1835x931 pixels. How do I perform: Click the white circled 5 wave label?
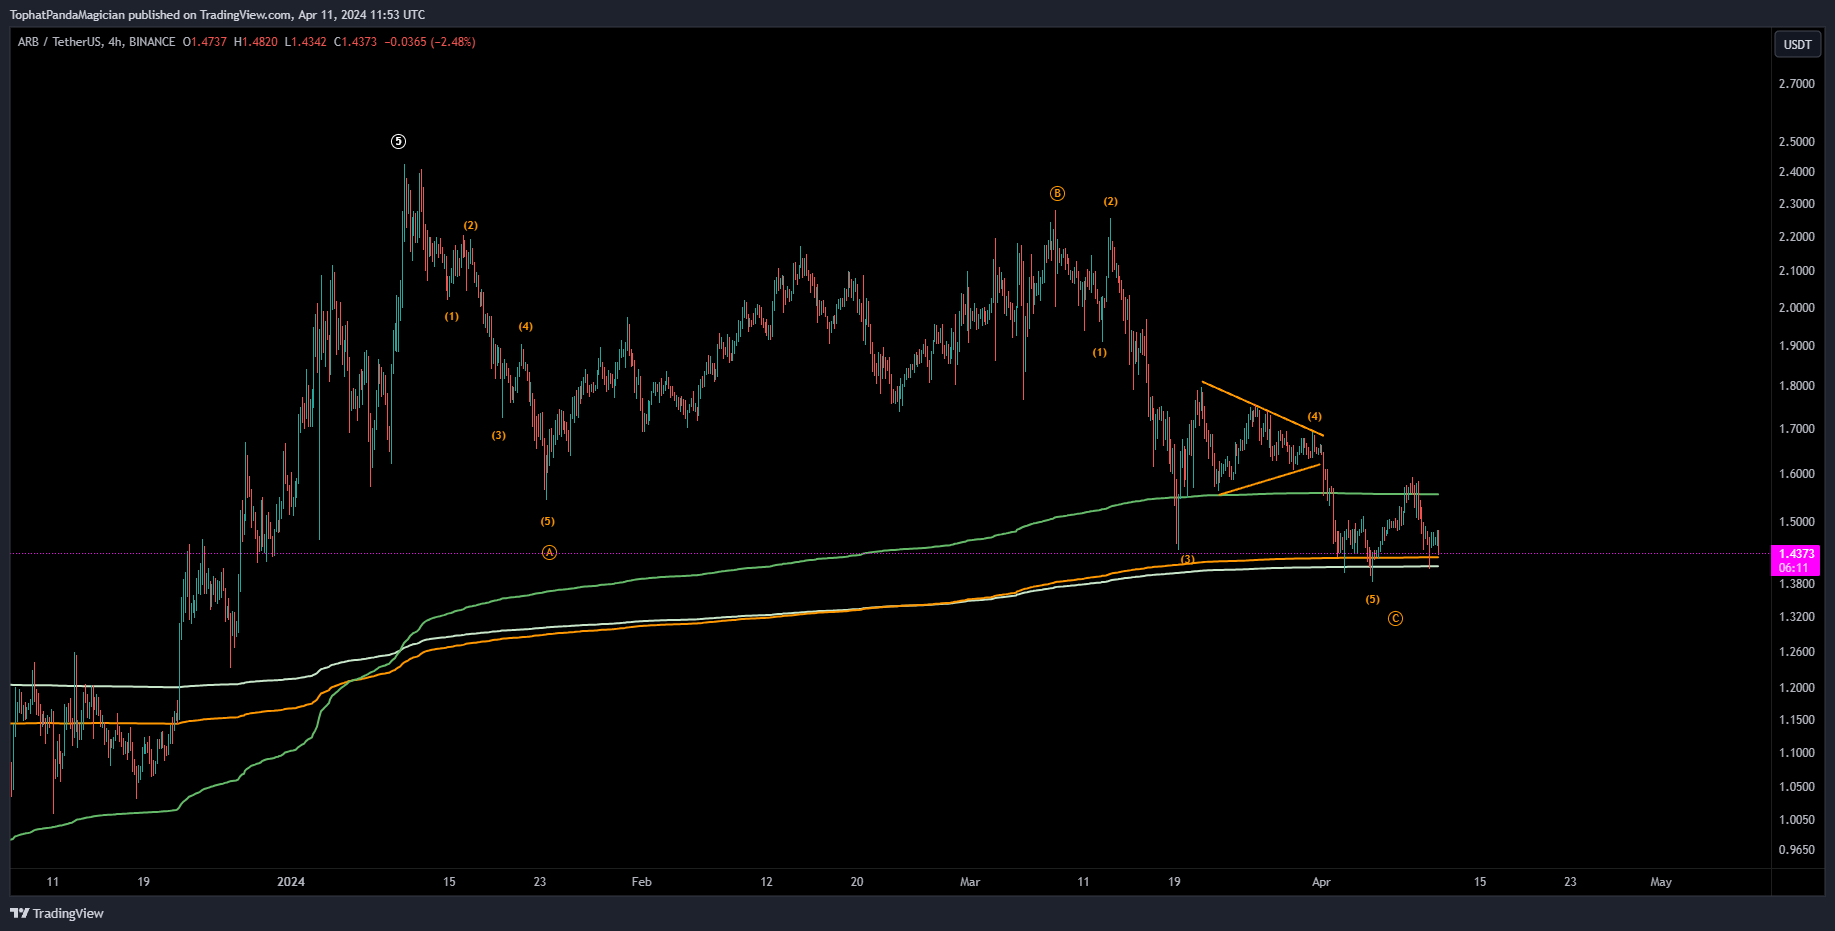[398, 142]
